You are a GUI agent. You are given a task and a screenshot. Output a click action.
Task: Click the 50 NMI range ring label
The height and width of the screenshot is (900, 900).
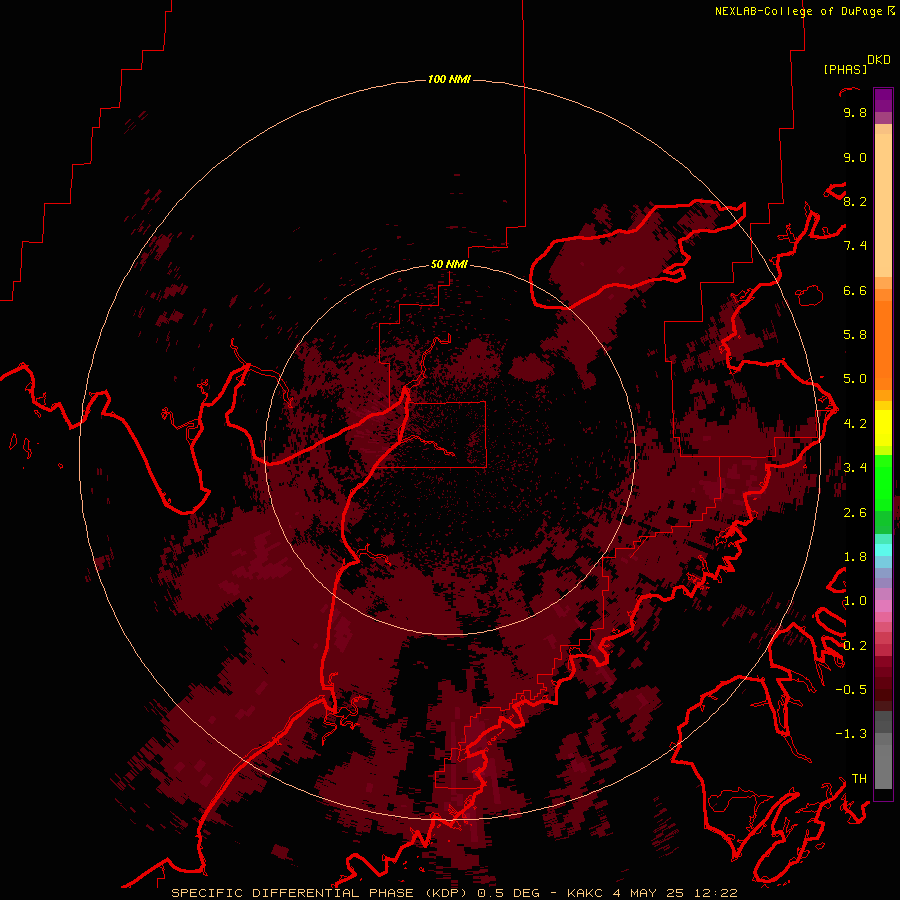click(x=449, y=264)
